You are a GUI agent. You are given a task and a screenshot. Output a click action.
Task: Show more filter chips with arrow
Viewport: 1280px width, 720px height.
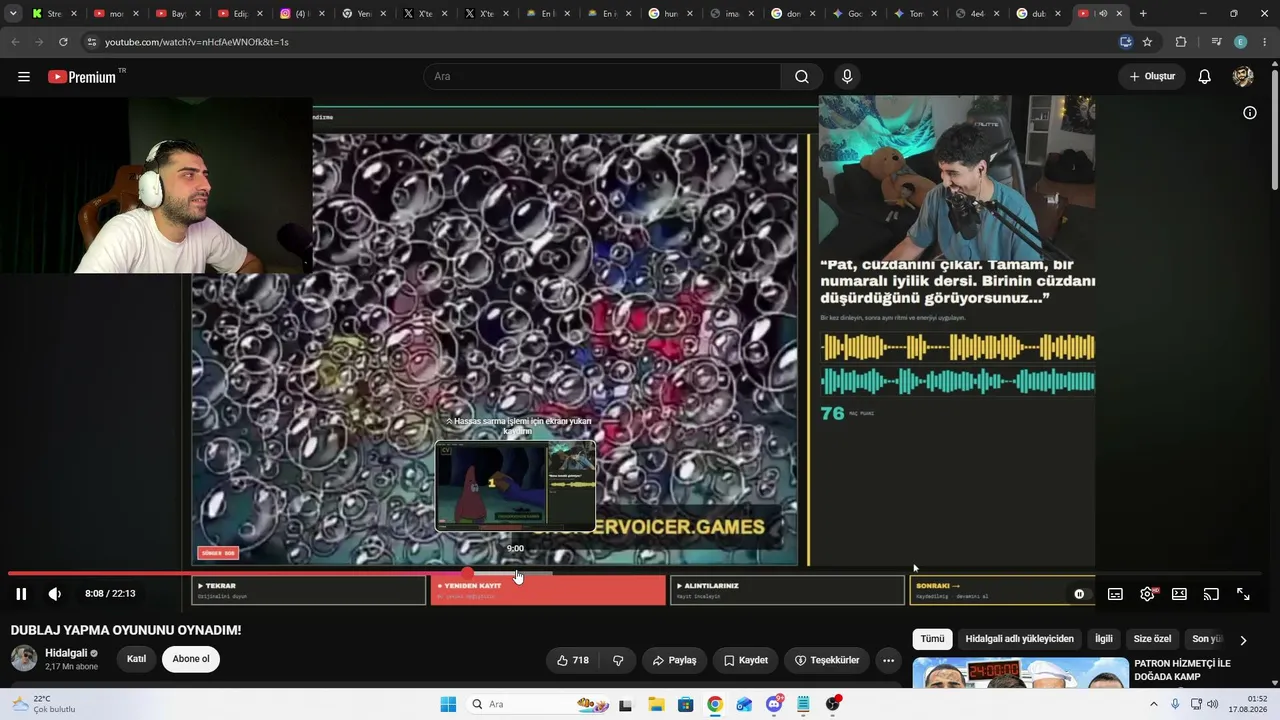click(x=1243, y=640)
